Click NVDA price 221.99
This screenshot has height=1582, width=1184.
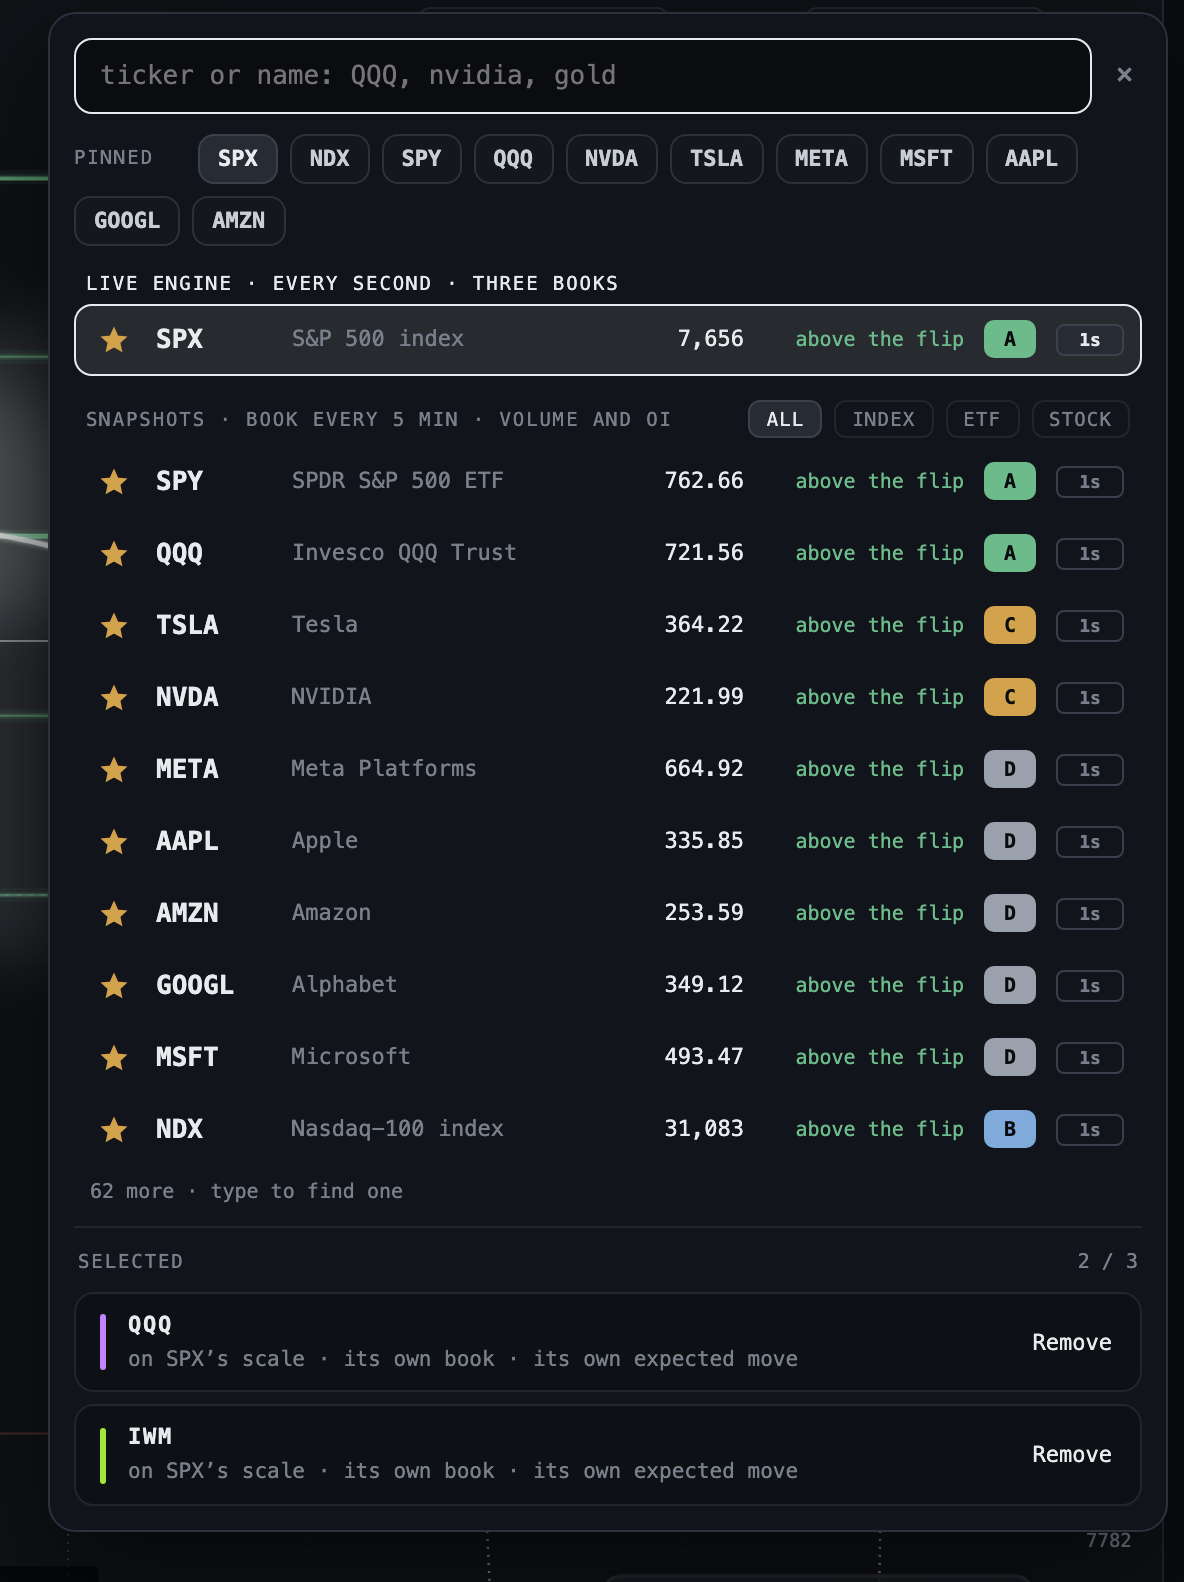(704, 697)
